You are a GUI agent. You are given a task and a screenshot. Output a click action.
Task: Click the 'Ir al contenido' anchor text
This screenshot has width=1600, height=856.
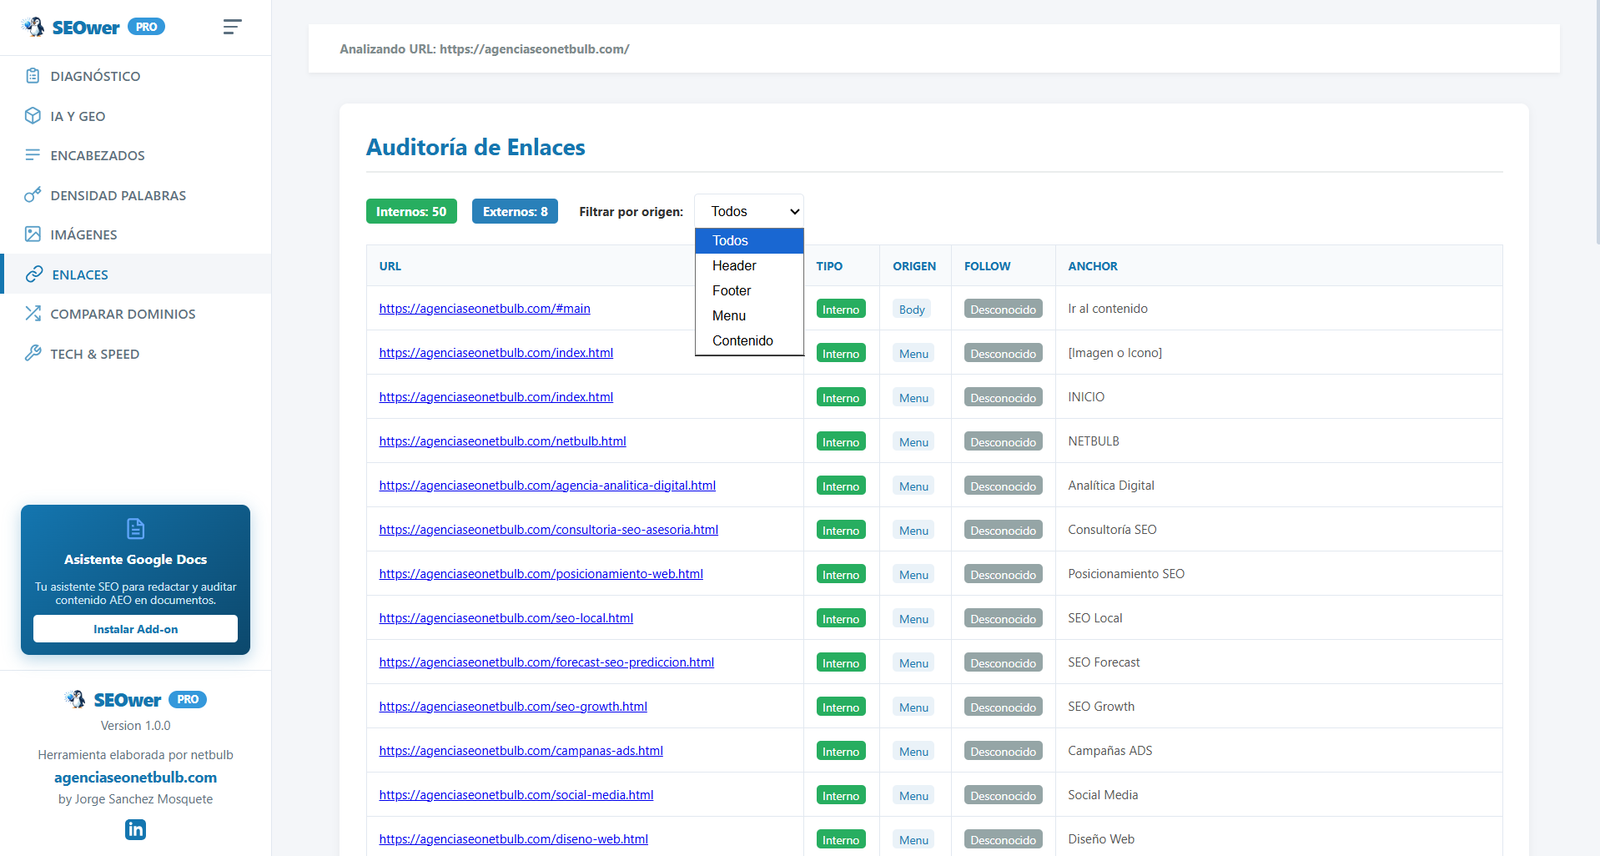[x=1108, y=308]
